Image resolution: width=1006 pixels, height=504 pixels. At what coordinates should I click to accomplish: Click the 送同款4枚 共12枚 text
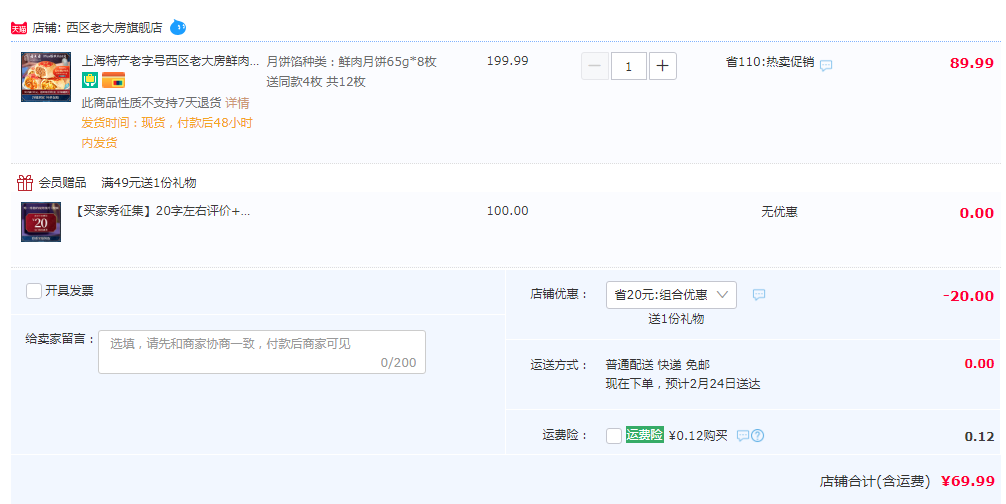(x=316, y=81)
